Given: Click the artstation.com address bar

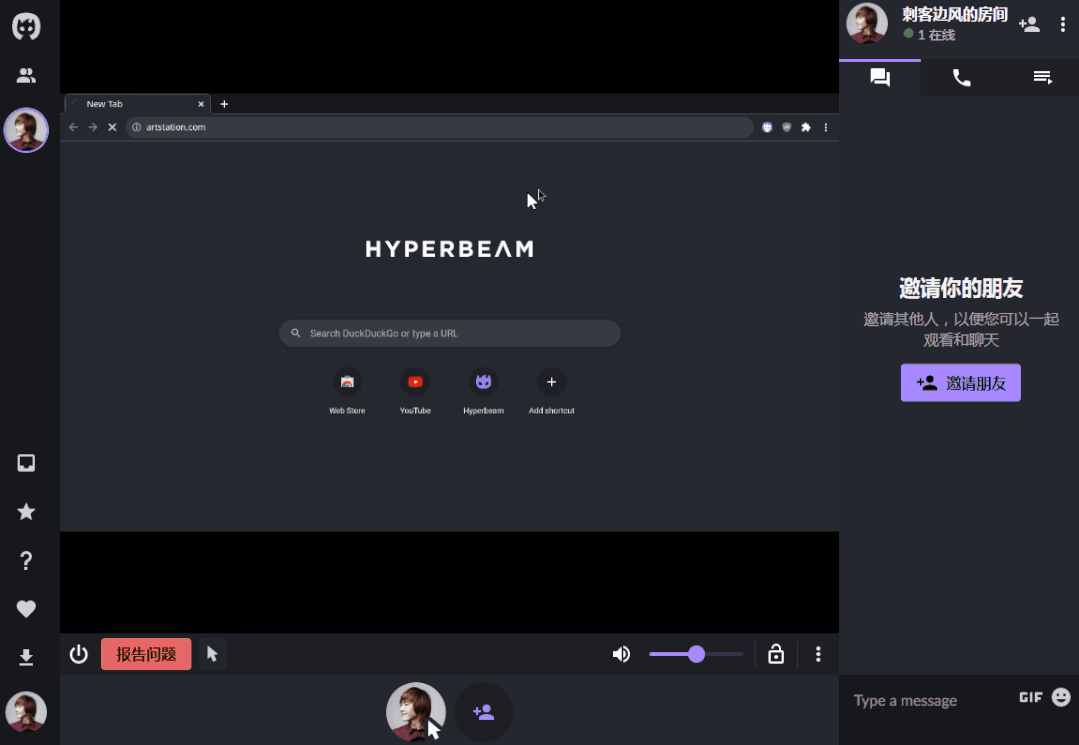Looking at the screenshot, I should (x=439, y=127).
